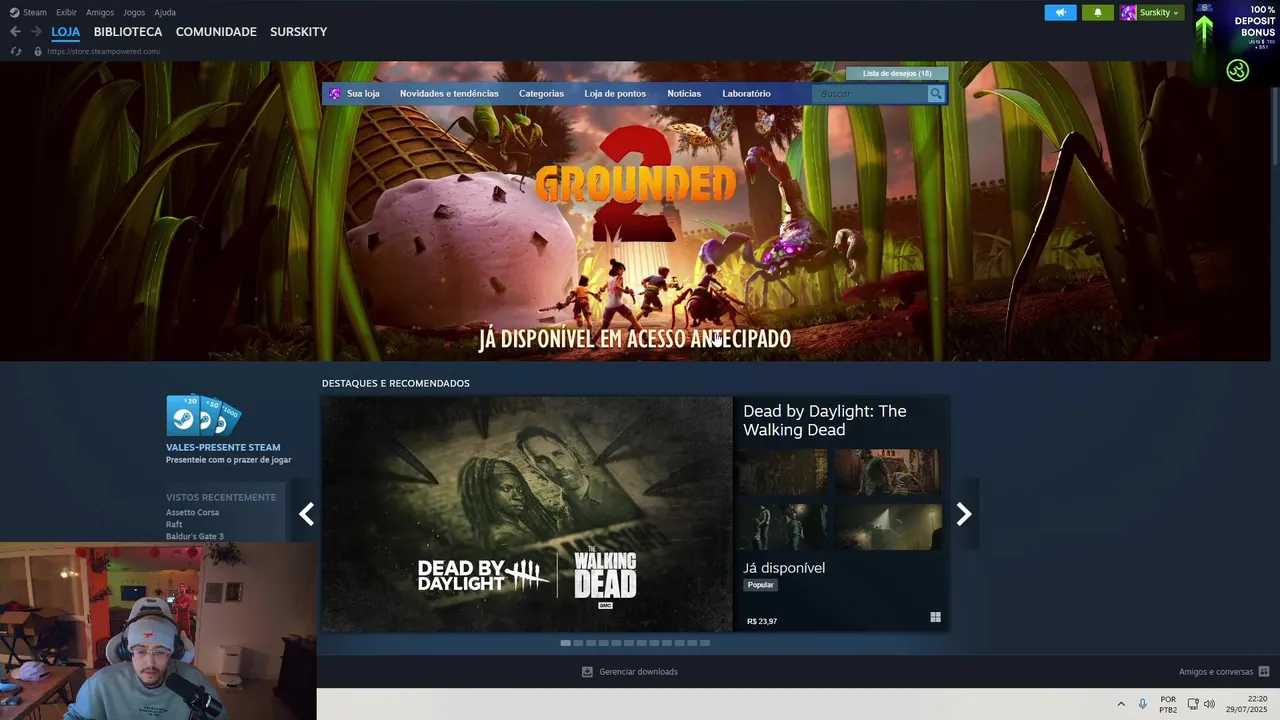The image size is (1280, 720).
Task: Open the network icon in the system tray
Action: click(x=1193, y=704)
